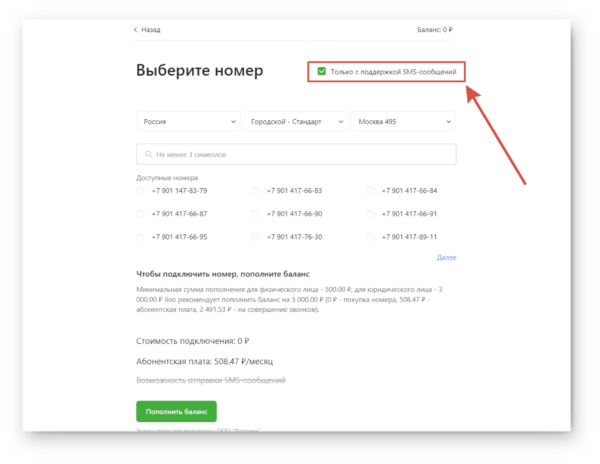Click the Баланс: 0 ₽ text
This screenshot has width=600, height=464.
click(x=435, y=29)
